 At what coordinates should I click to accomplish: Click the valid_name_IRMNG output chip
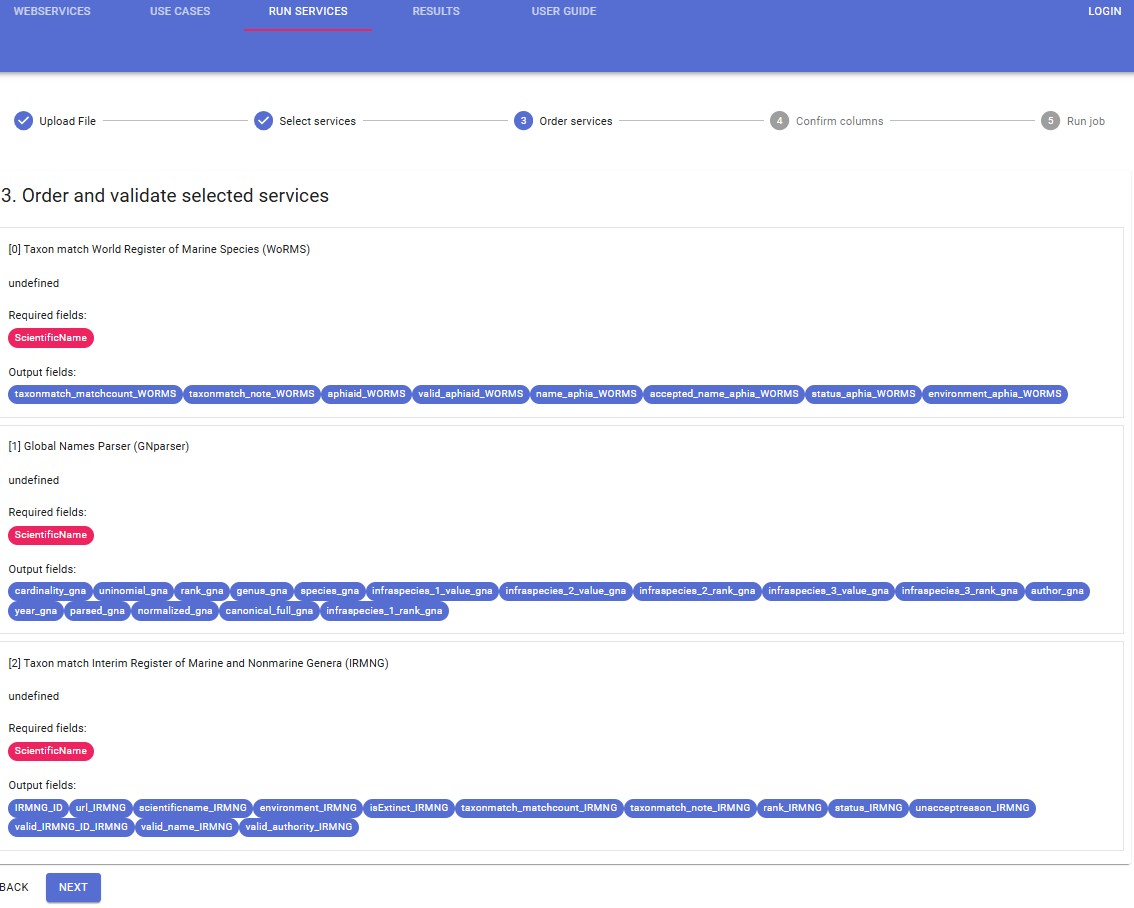click(186, 827)
